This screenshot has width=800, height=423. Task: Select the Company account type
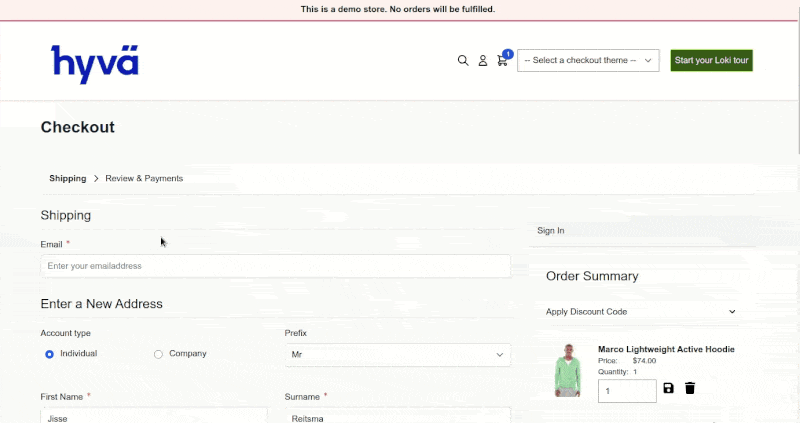pos(158,354)
